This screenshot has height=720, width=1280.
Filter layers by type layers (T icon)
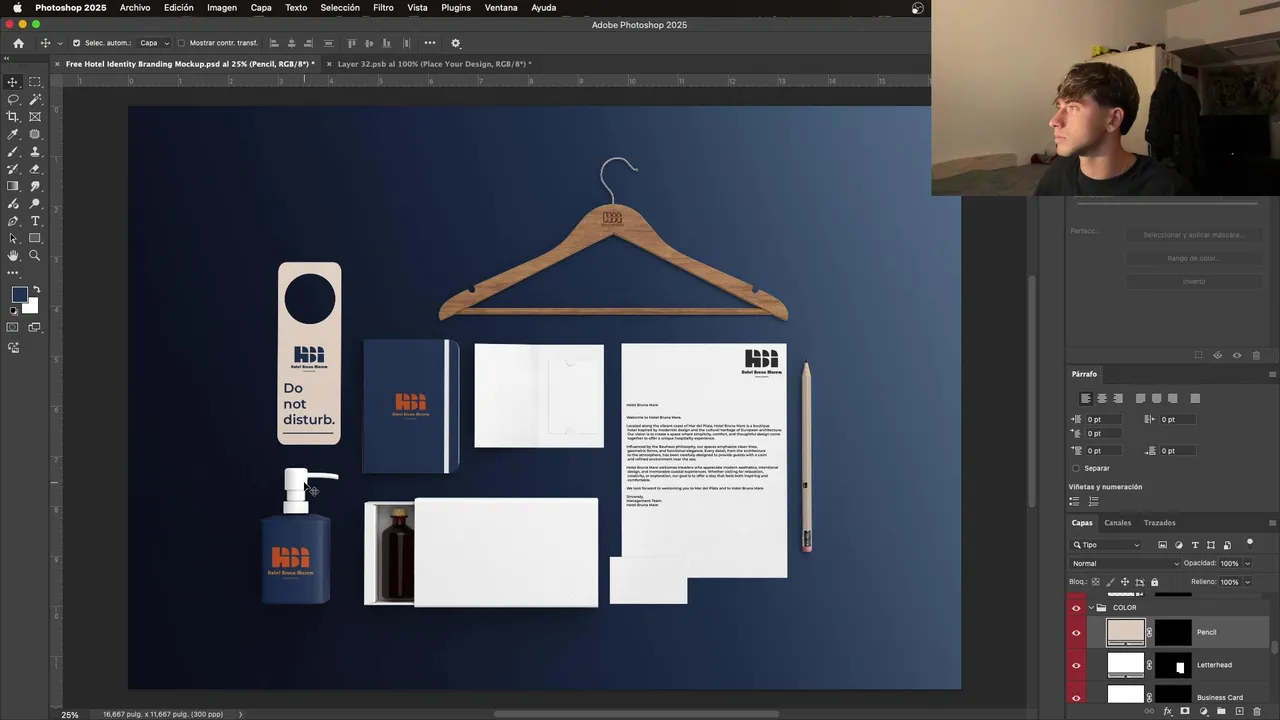tap(1195, 545)
